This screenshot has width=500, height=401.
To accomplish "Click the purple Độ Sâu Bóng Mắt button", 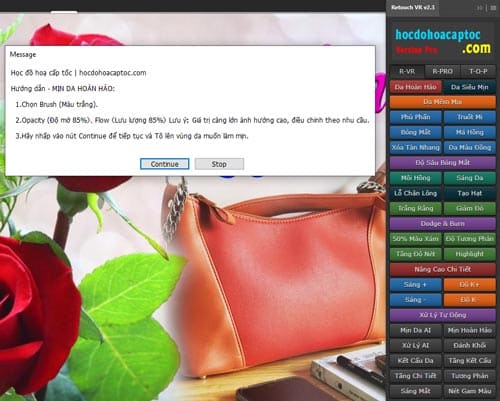I will pyautogui.click(x=443, y=163).
